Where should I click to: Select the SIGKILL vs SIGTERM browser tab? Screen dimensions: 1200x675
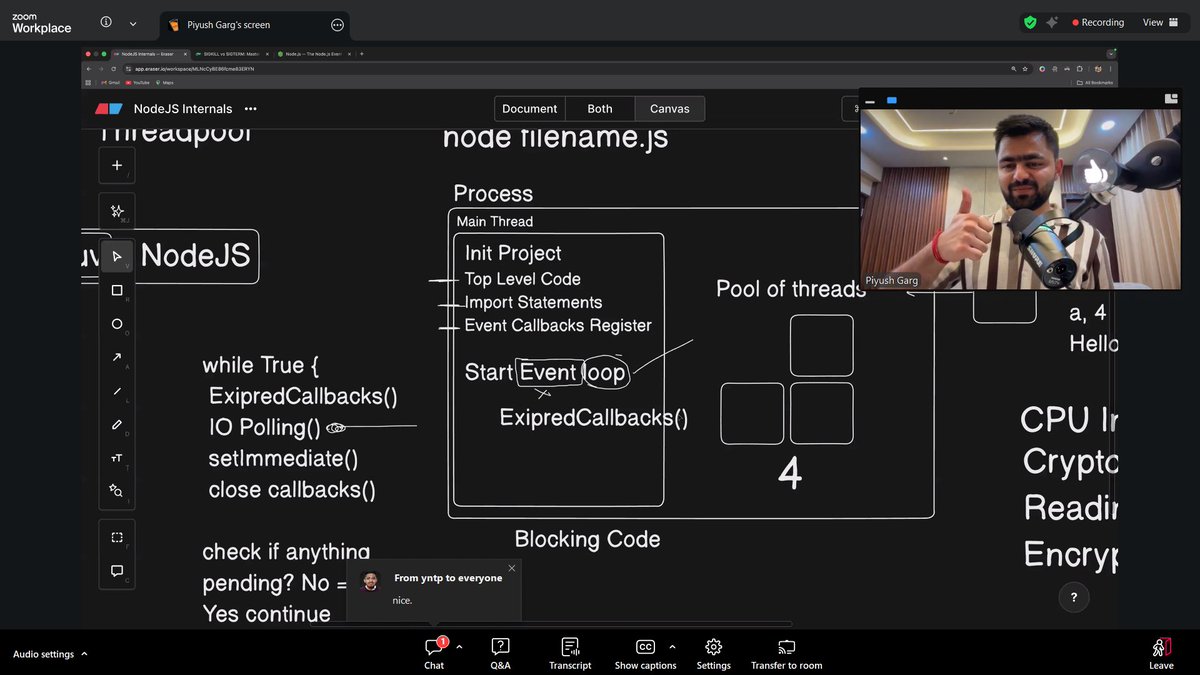pyautogui.click(x=230, y=54)
